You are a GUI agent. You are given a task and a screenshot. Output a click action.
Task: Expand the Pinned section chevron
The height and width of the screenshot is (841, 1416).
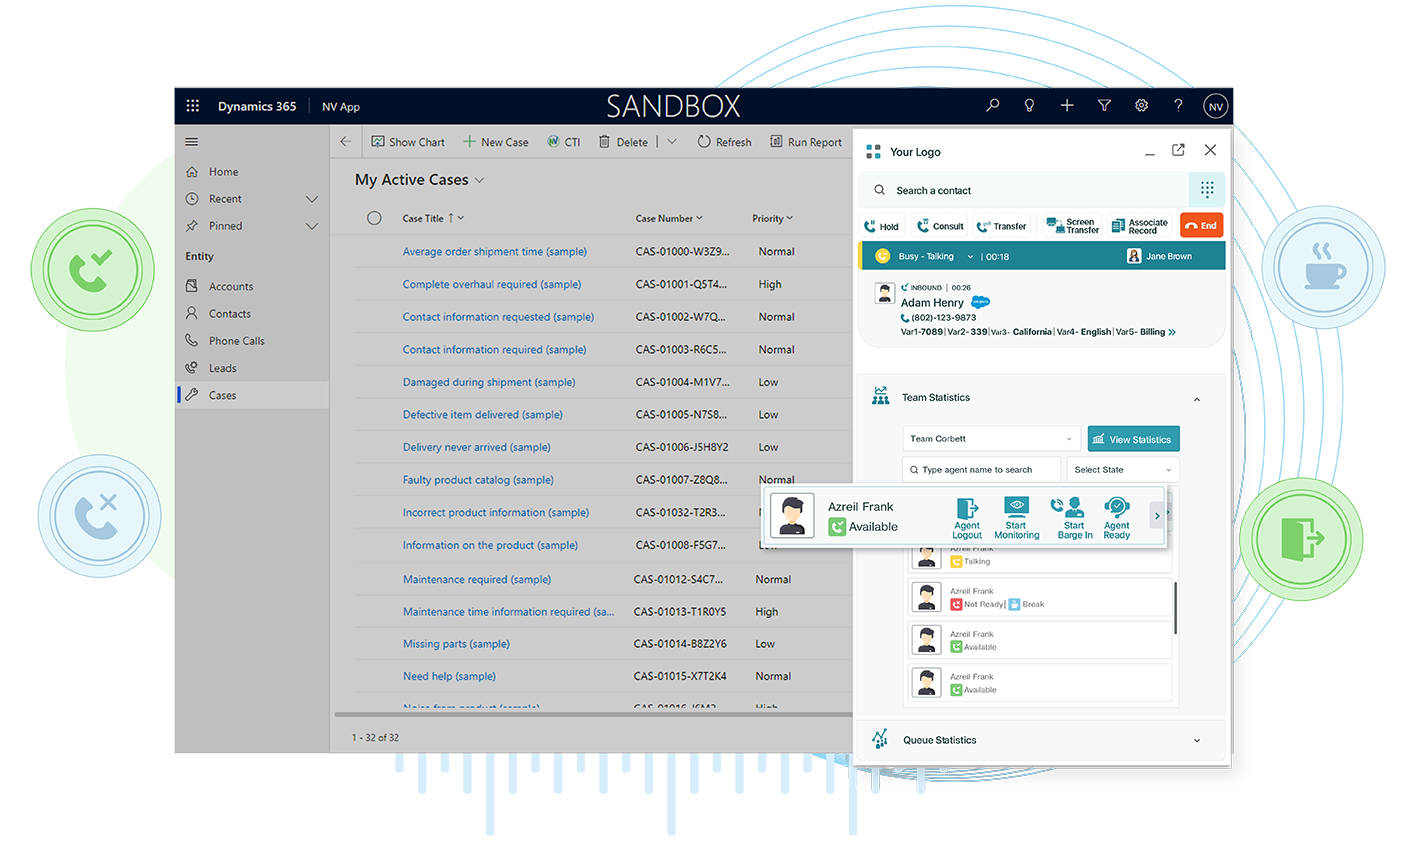312,226
